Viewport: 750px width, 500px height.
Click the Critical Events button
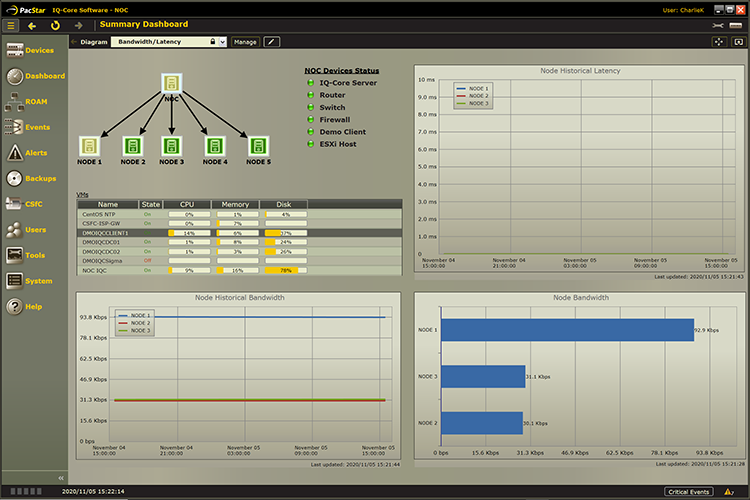click(689, 492)
